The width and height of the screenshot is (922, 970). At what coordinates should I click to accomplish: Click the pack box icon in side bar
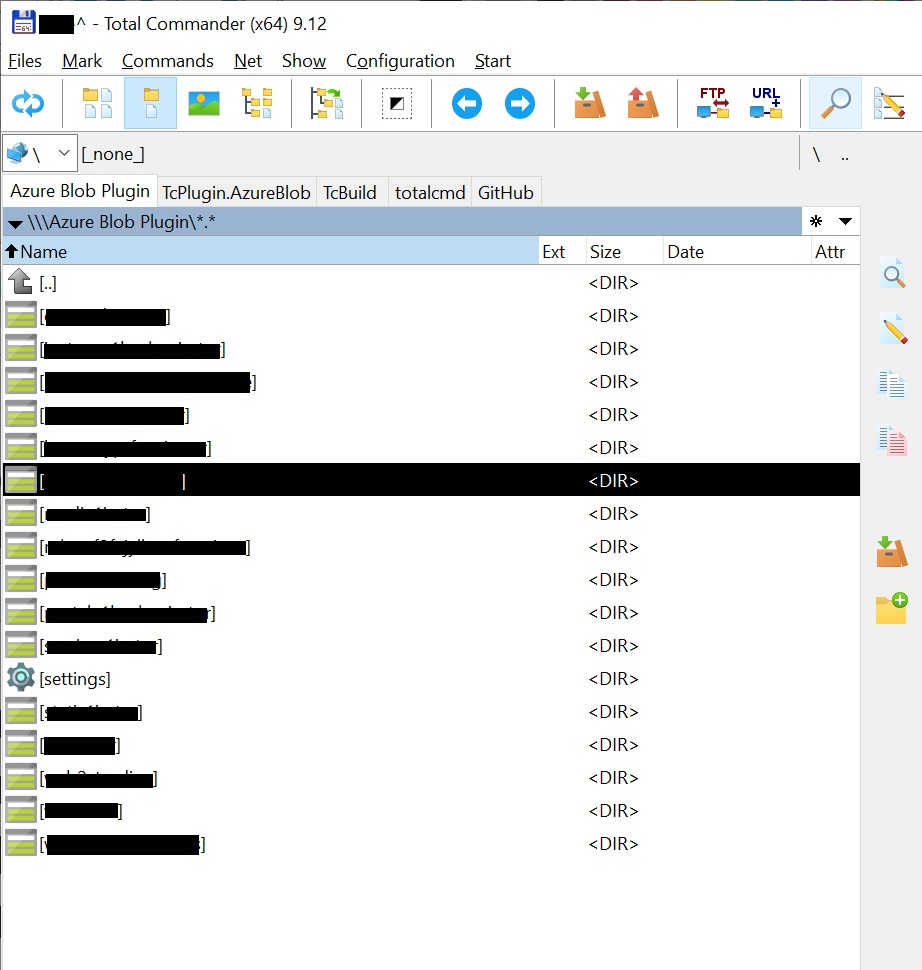point(892,552)
